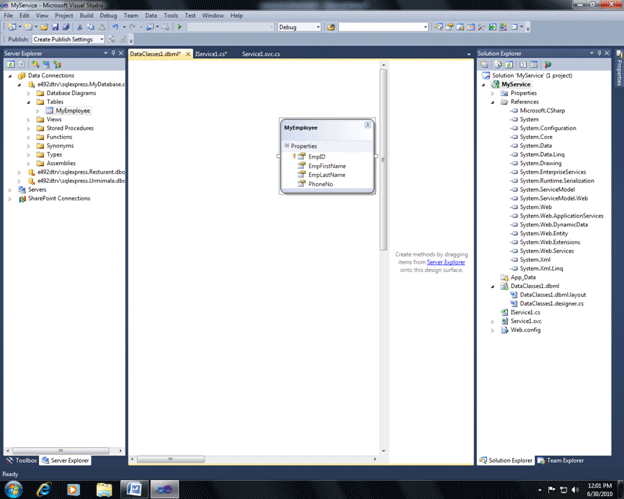
Task: Click the volume icon in the system tray
Action: 575,489
